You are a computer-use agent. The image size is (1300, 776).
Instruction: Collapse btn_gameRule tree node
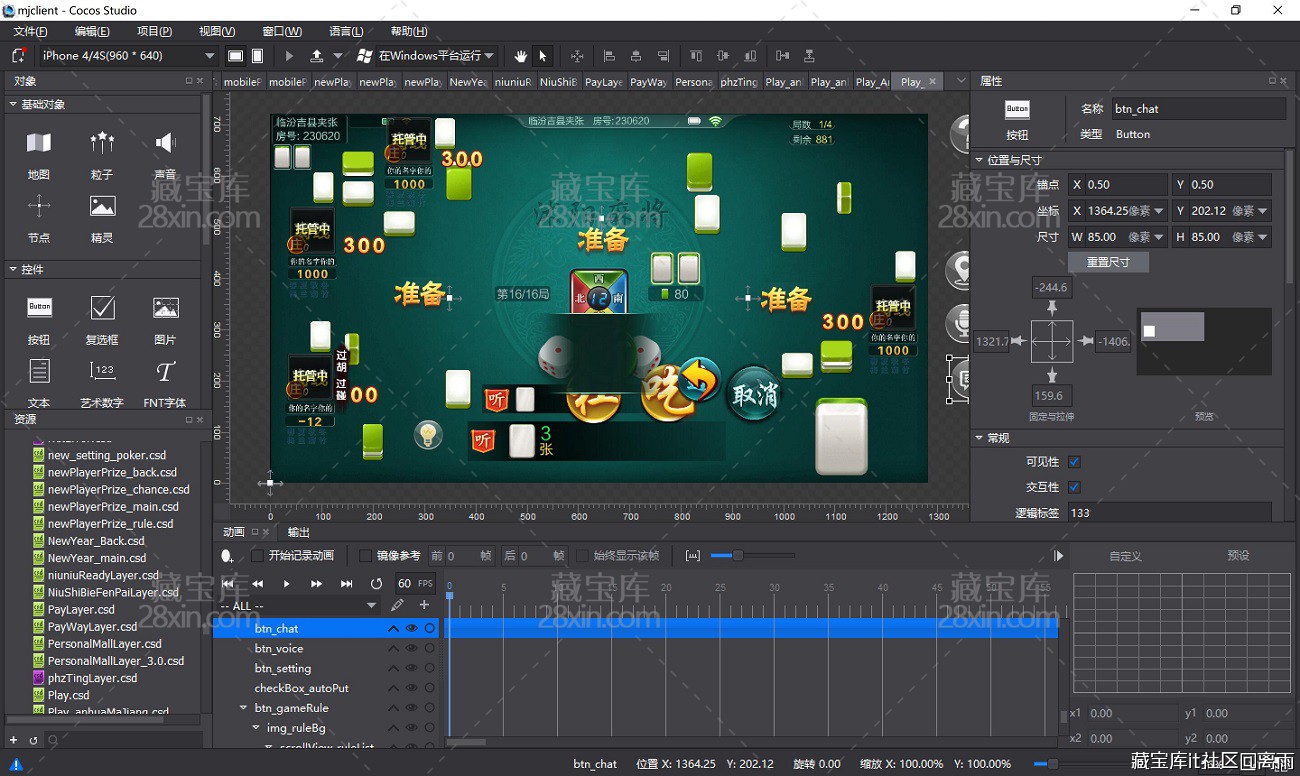[243, 708]
